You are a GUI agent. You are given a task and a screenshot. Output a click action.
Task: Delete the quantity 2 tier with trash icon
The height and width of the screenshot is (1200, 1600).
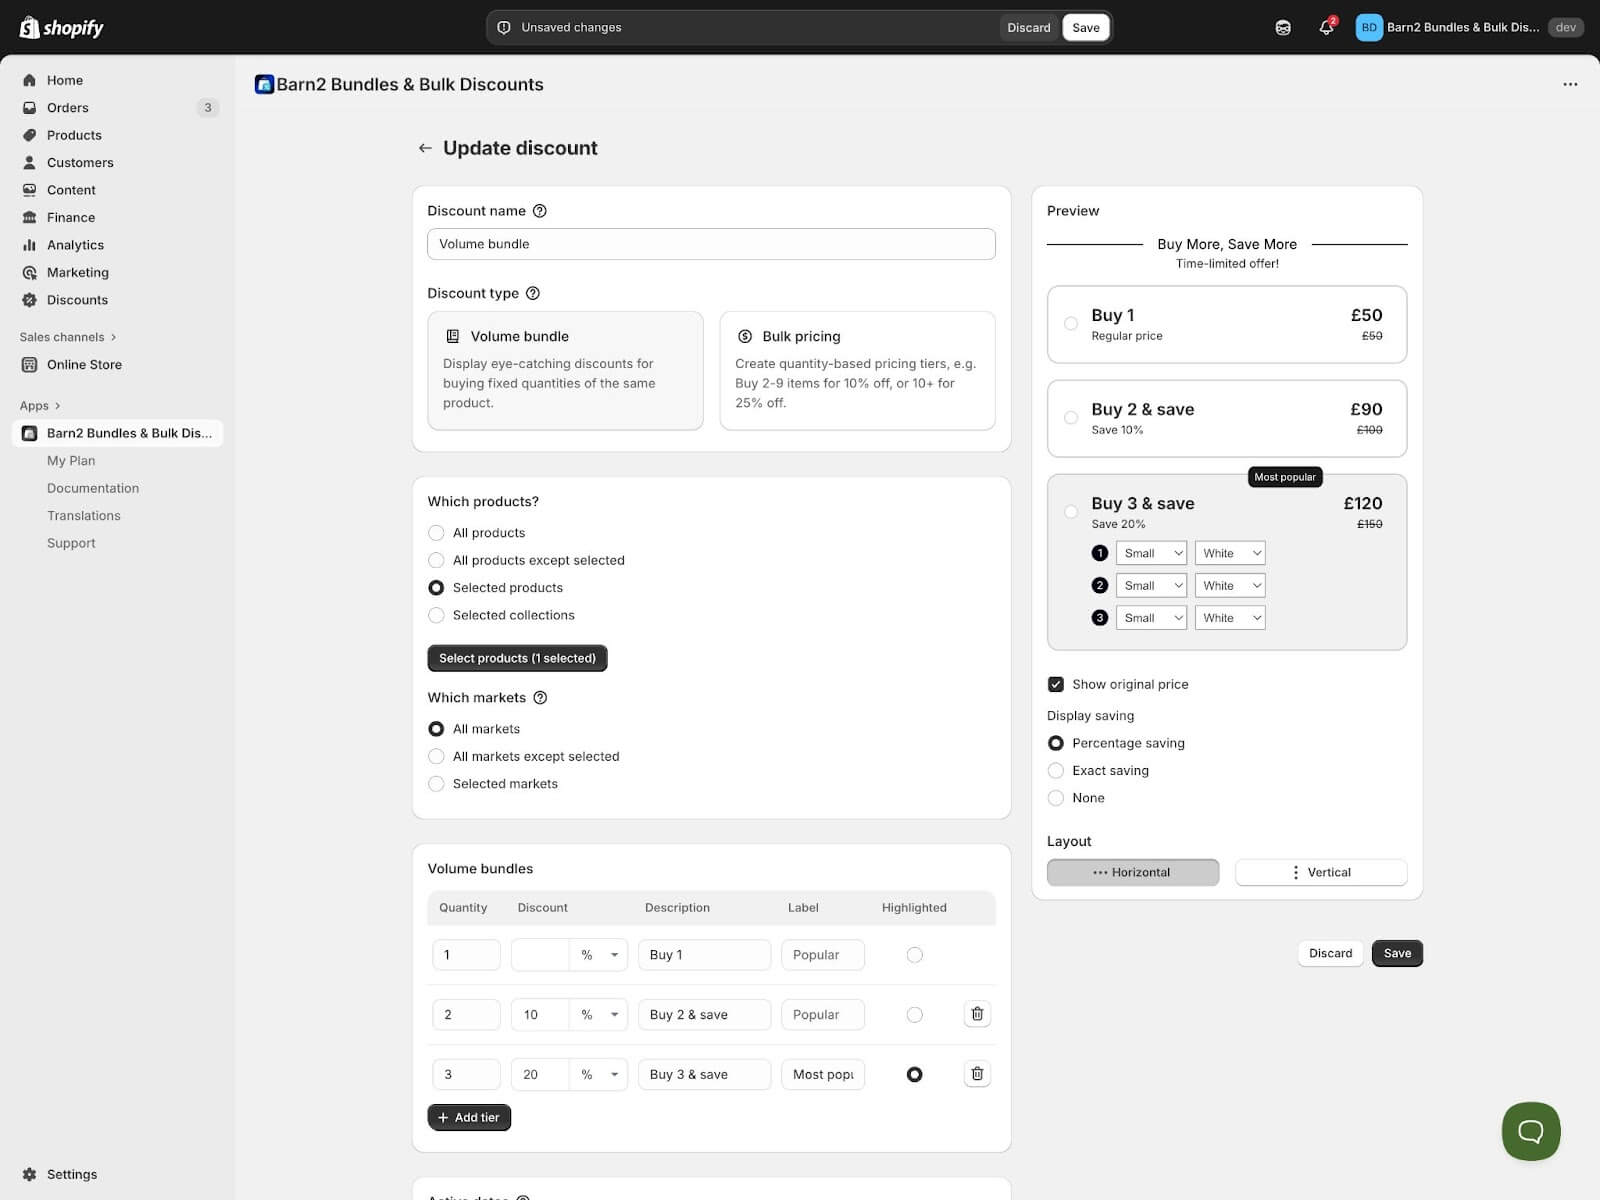977,1014
